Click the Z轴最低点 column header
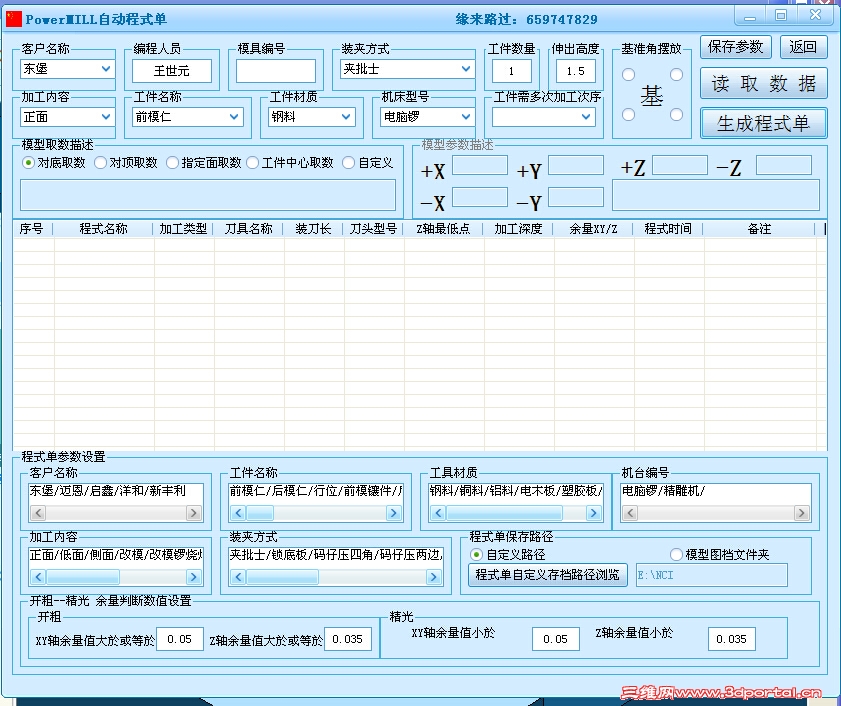This screenshot has height=706, width=841. tap(443, 229)
